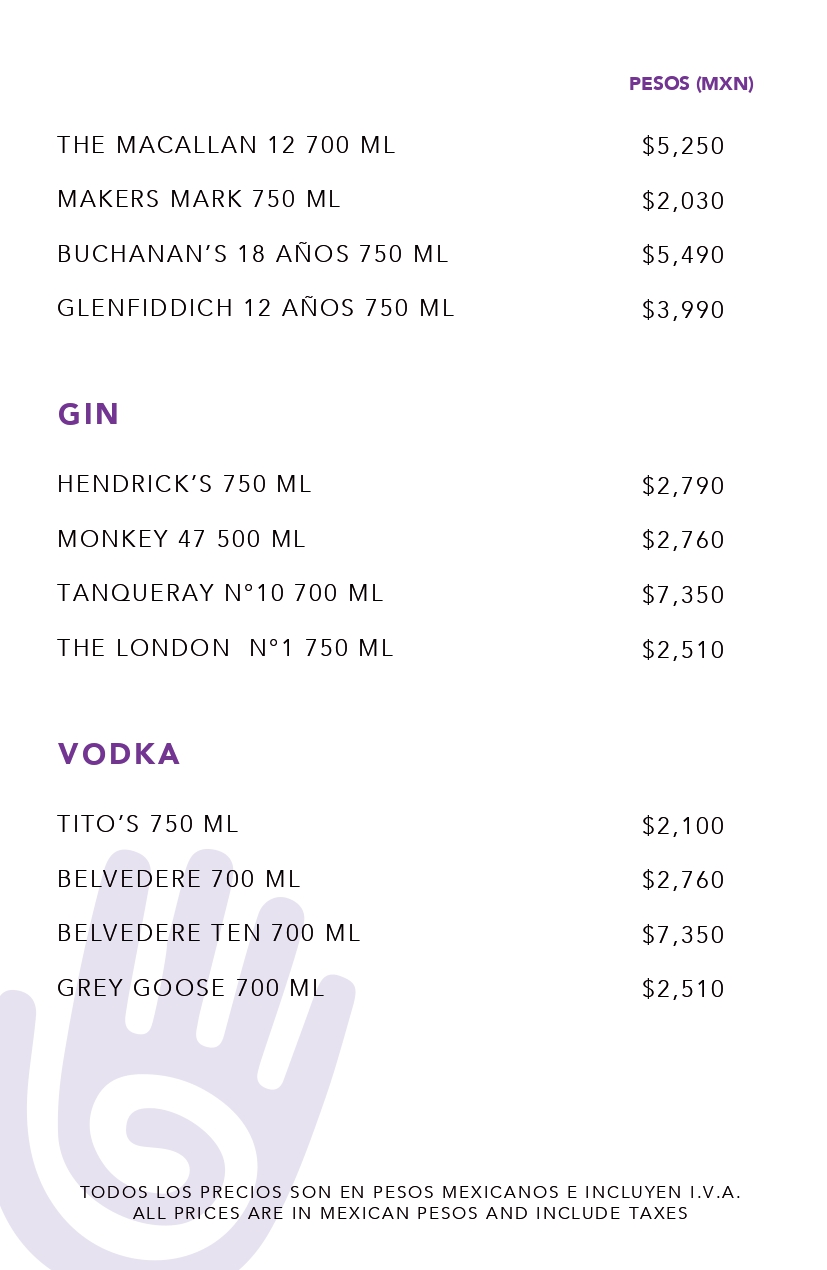Click the PESOS (MXN) column header
The width and height of the screenshot is (827, 1270).
pyautogui.click(x=691, y=84)
